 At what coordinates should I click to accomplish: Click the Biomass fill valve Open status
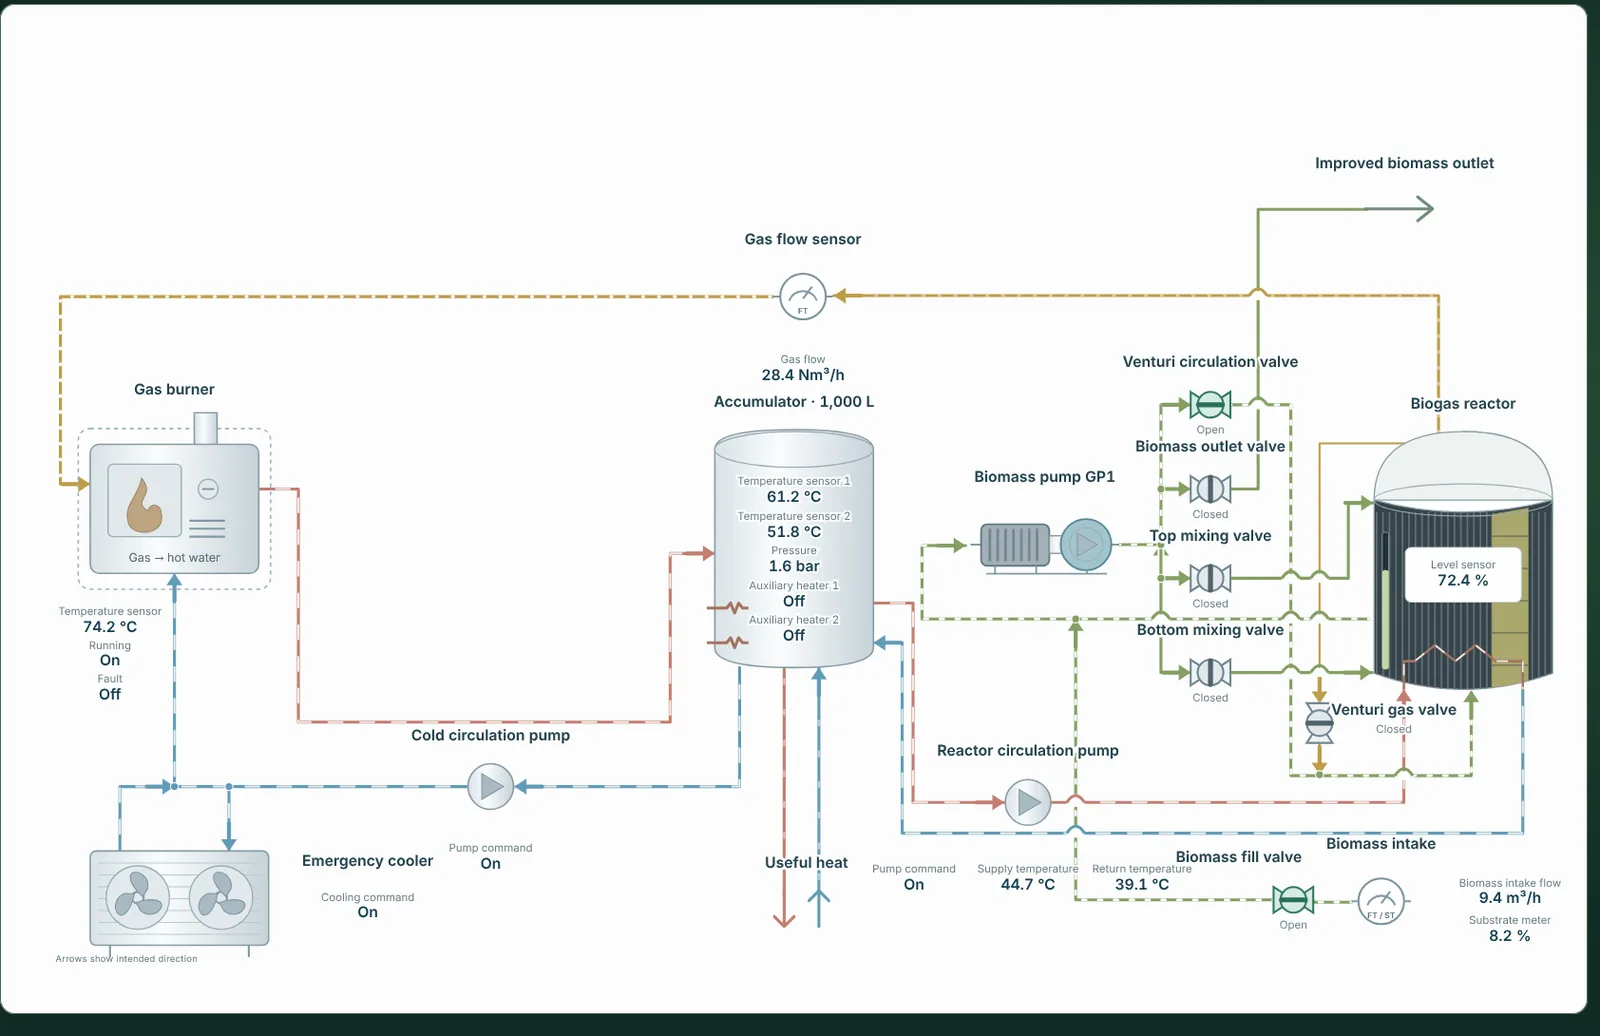coord(1293,925)
